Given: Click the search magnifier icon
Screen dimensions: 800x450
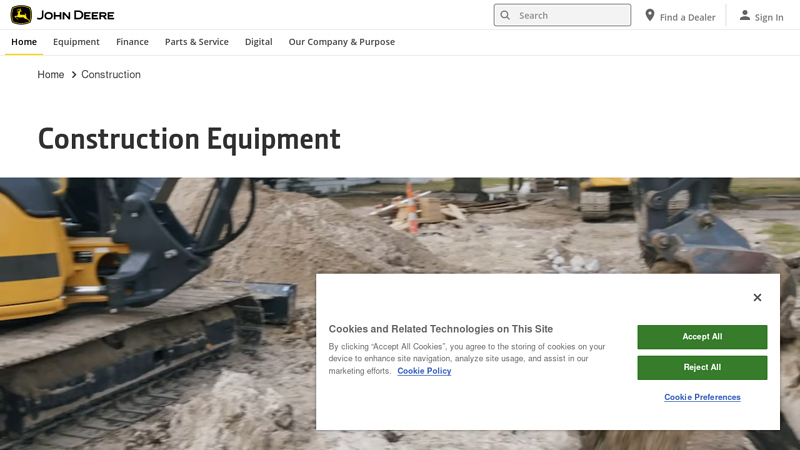Looking at the screenshot, I should [505, 15].
